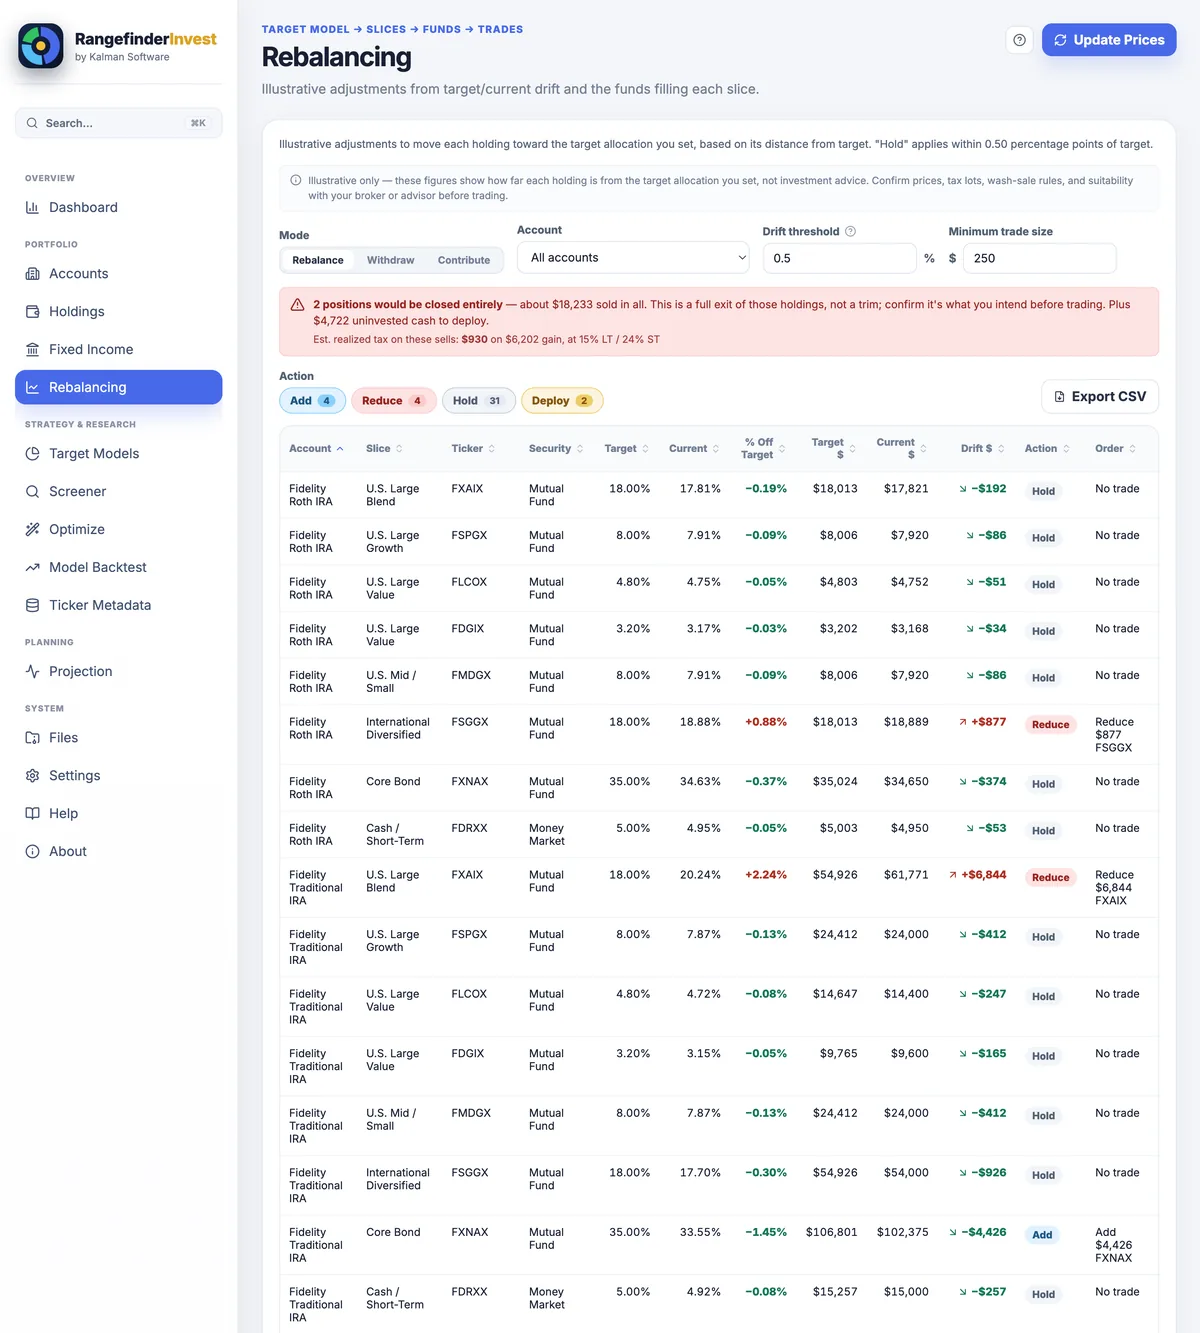Click the $18,889 current value
Viewport: 1200px width, 1333px height.
point(906,722)
